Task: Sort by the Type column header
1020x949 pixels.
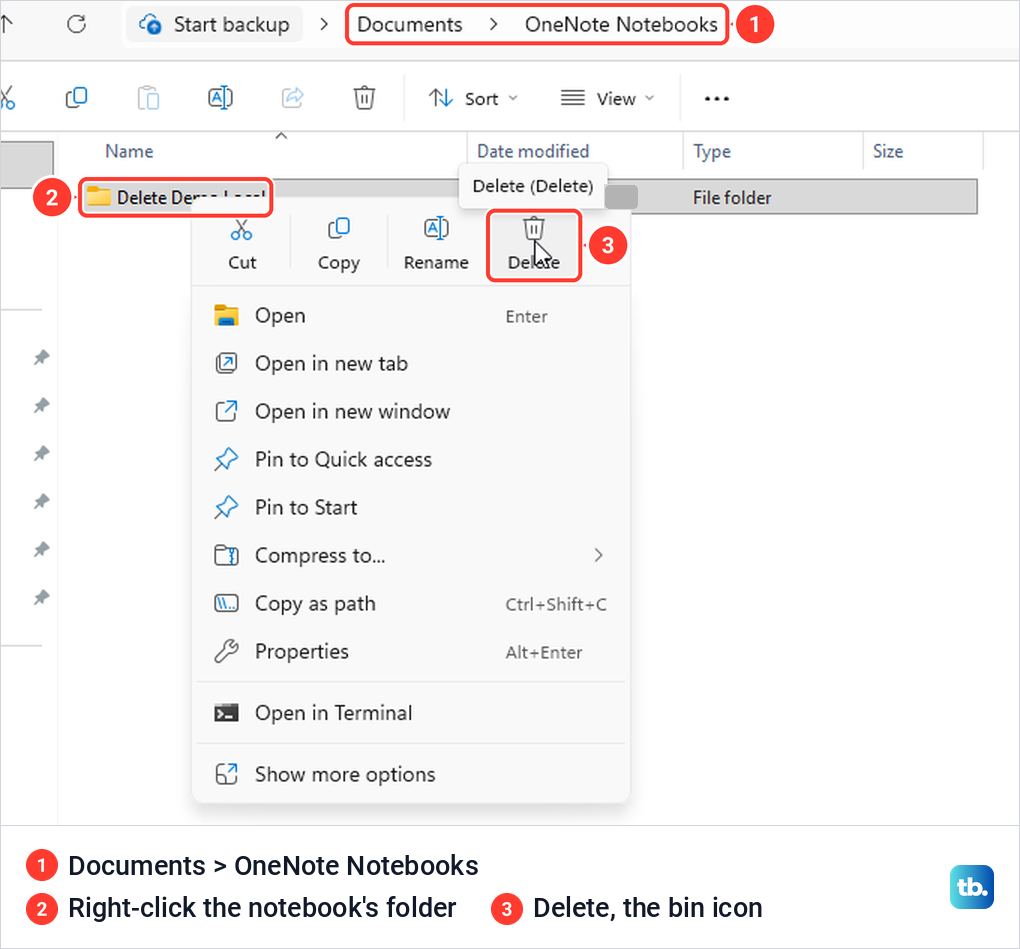Action: (x=712, y=152)
